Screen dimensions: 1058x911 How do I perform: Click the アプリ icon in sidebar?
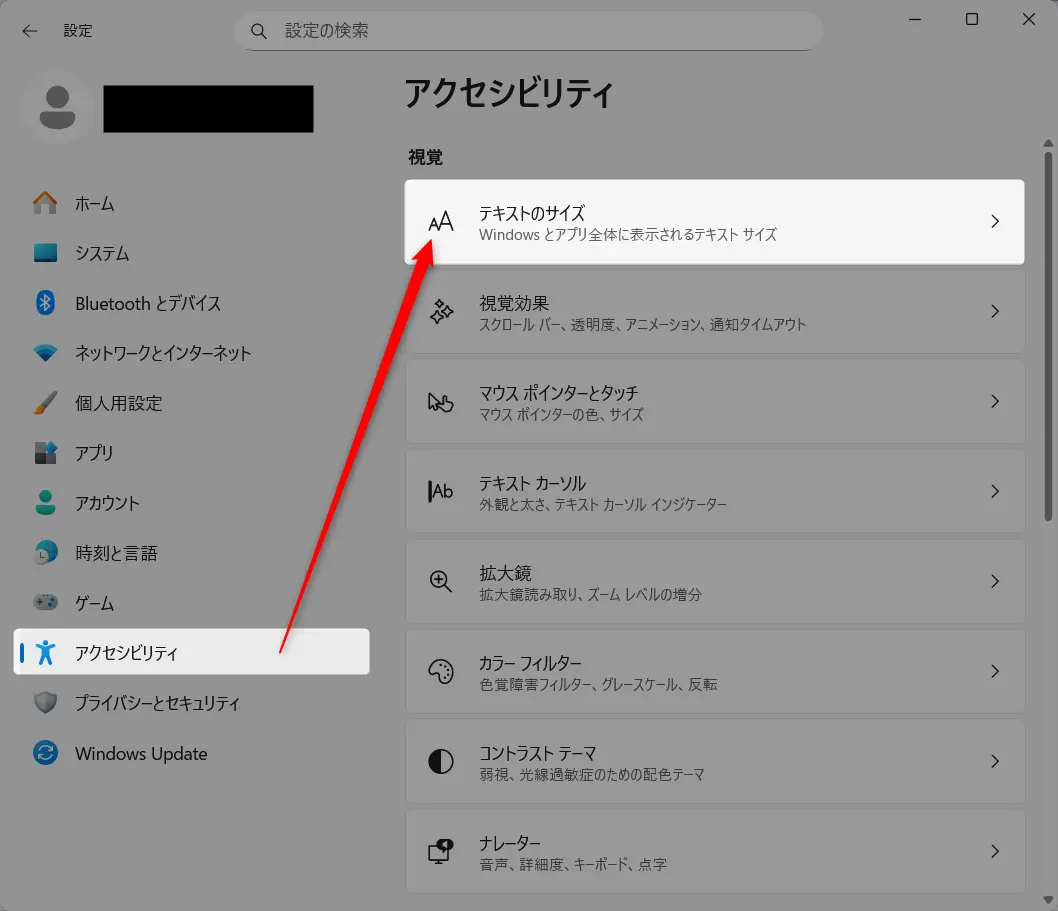click(45, 453)
